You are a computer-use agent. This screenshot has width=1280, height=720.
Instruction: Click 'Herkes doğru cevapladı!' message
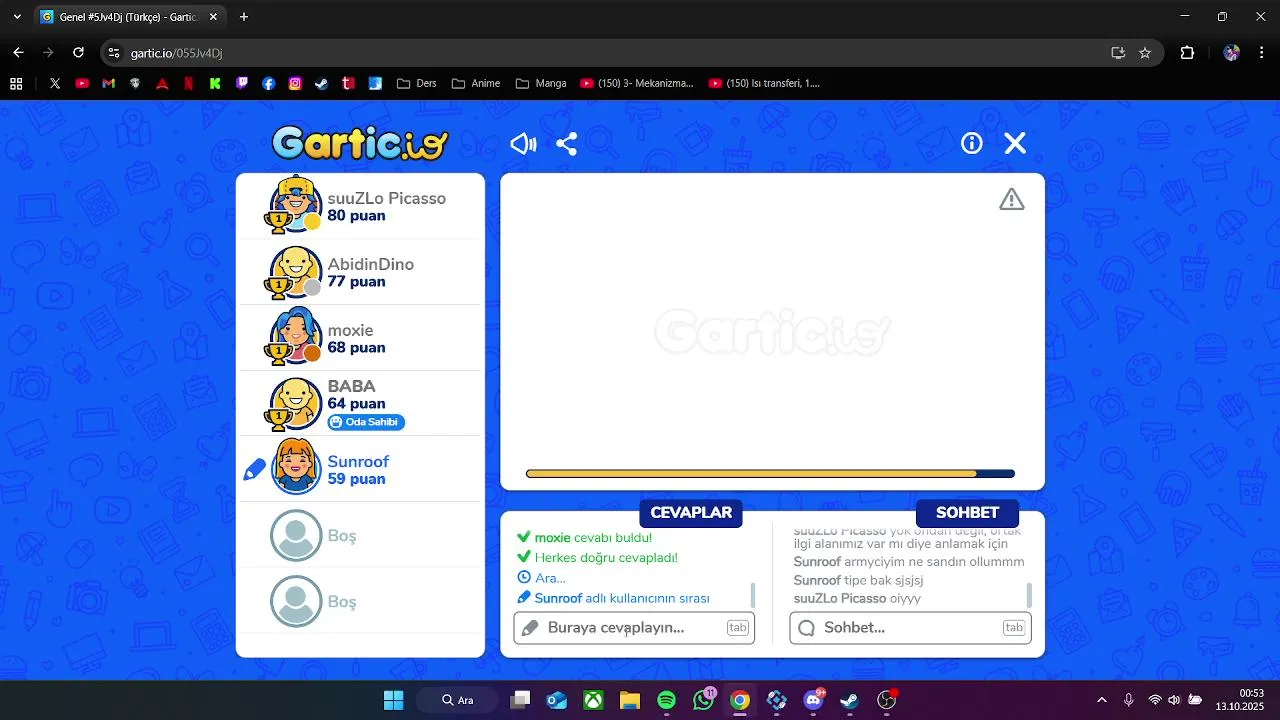(606, 558)
